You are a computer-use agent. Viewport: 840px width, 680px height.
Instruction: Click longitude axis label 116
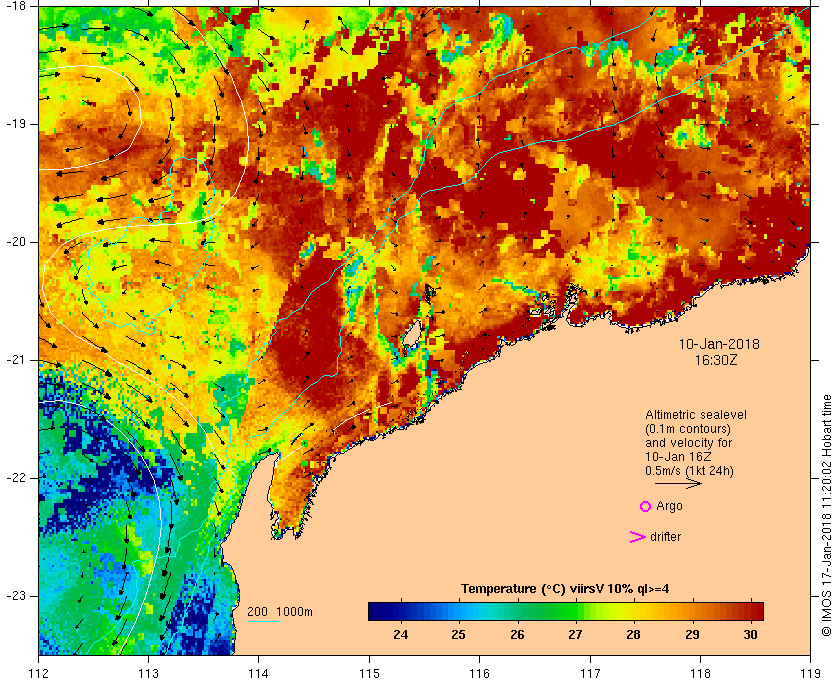[x=479, y=673]
